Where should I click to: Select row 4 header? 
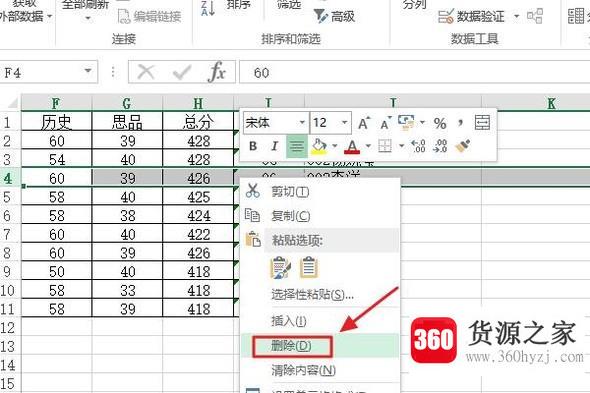[10, 178]
